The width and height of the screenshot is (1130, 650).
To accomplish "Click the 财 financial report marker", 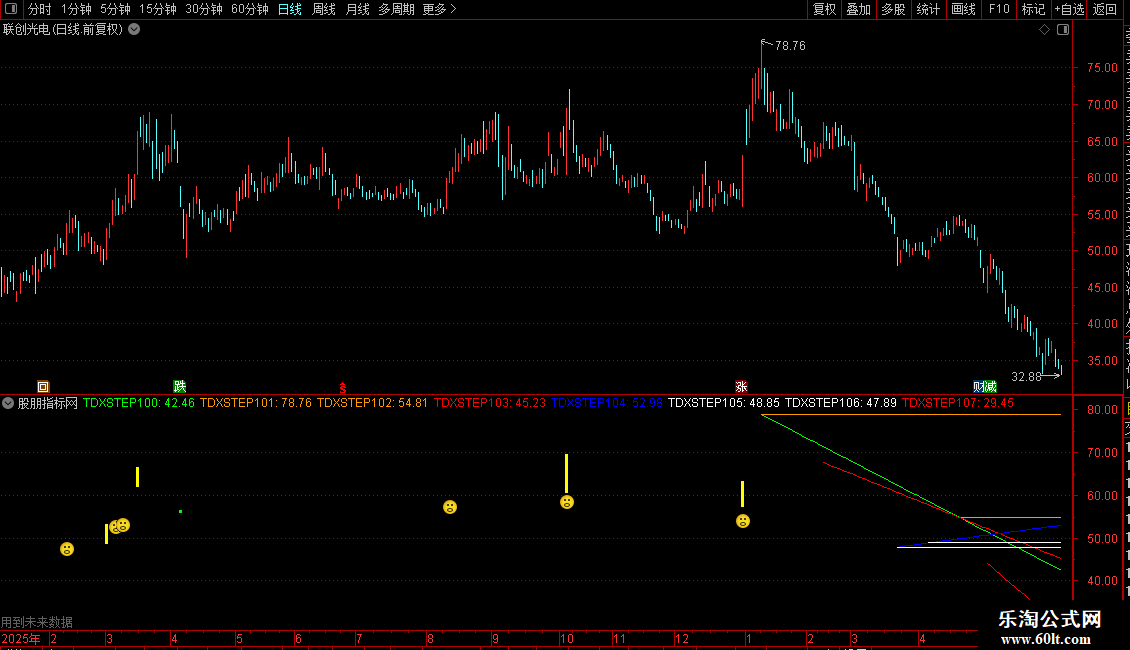I will (979, 387).
